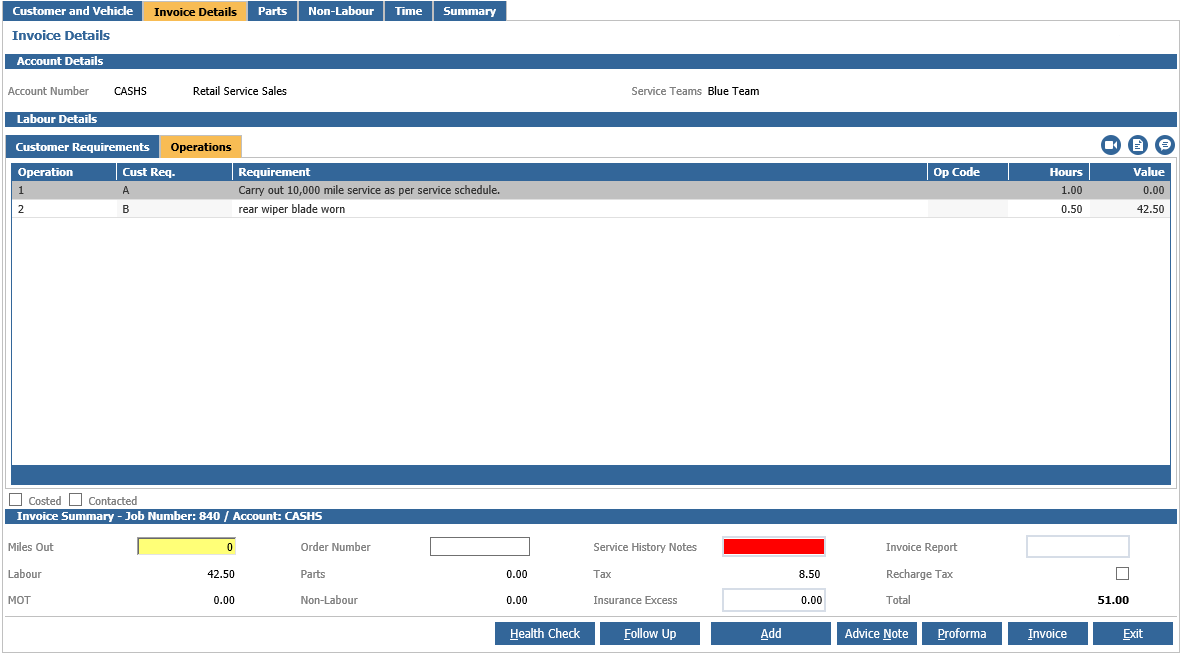
Task: Open the Non-Labour tab
Action: pos(341,11)
